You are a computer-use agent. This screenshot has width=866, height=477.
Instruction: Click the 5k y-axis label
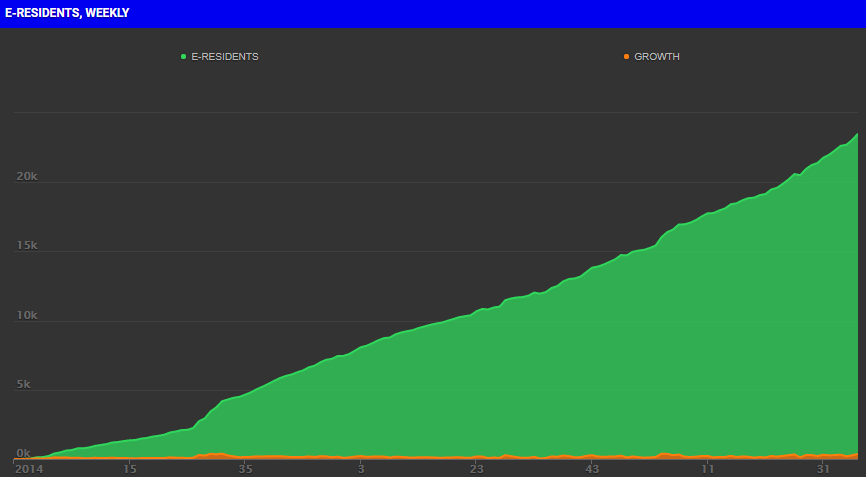click(24, 384)
